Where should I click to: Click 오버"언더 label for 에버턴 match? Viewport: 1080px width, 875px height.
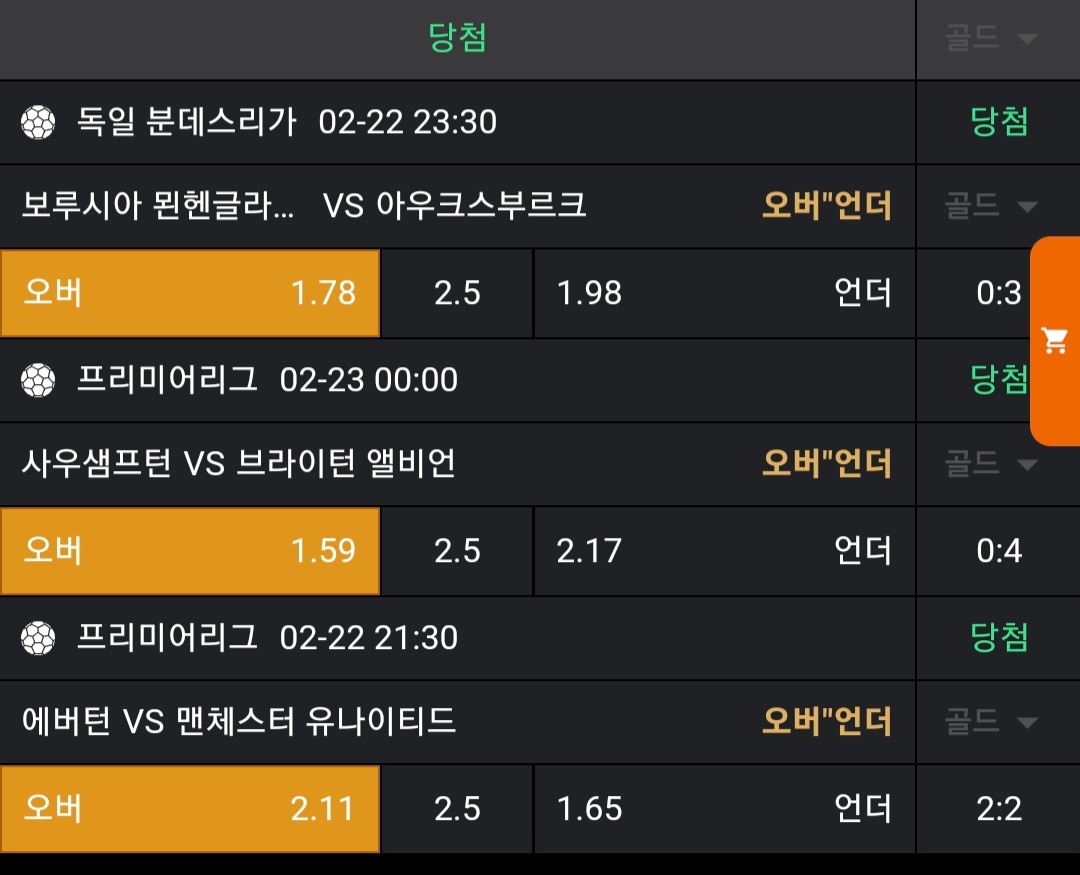pyautogui.click(x=826, y=721)
